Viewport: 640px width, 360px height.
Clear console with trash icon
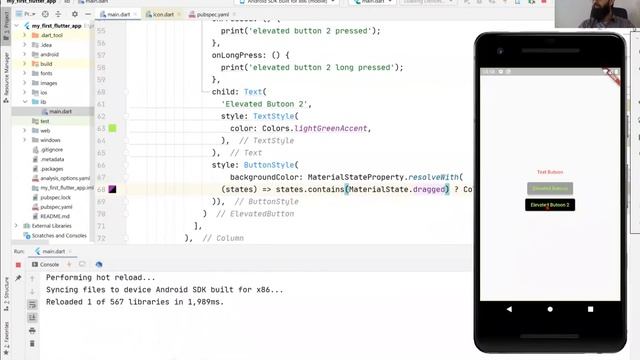32,344
